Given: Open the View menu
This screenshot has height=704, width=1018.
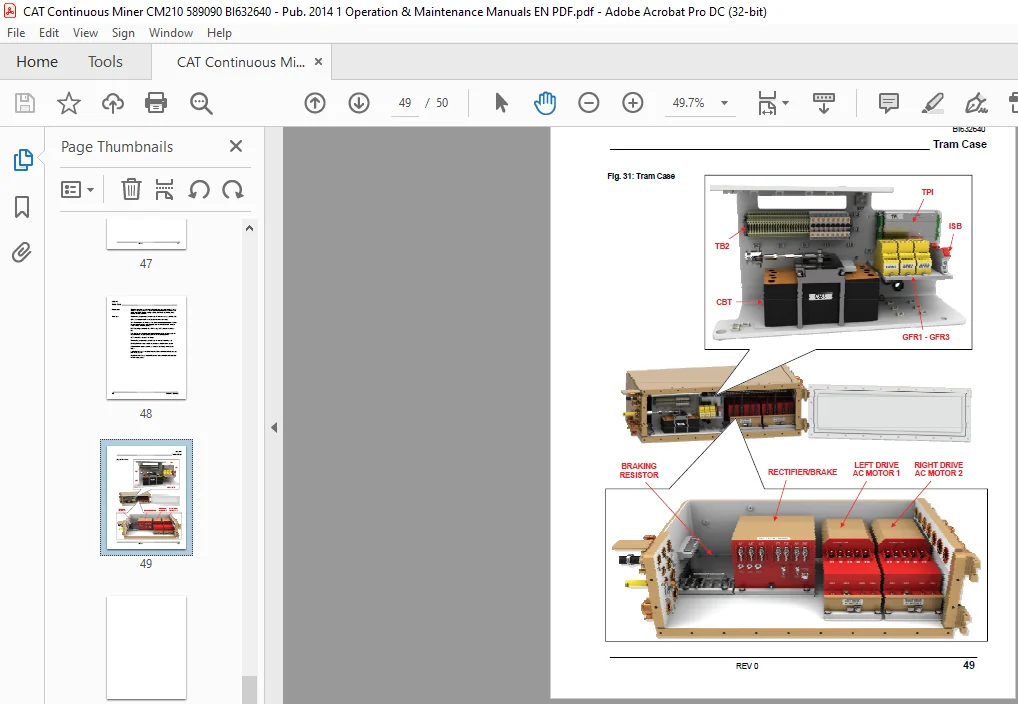Looking at the screenshot, I should tap(85, 32).
